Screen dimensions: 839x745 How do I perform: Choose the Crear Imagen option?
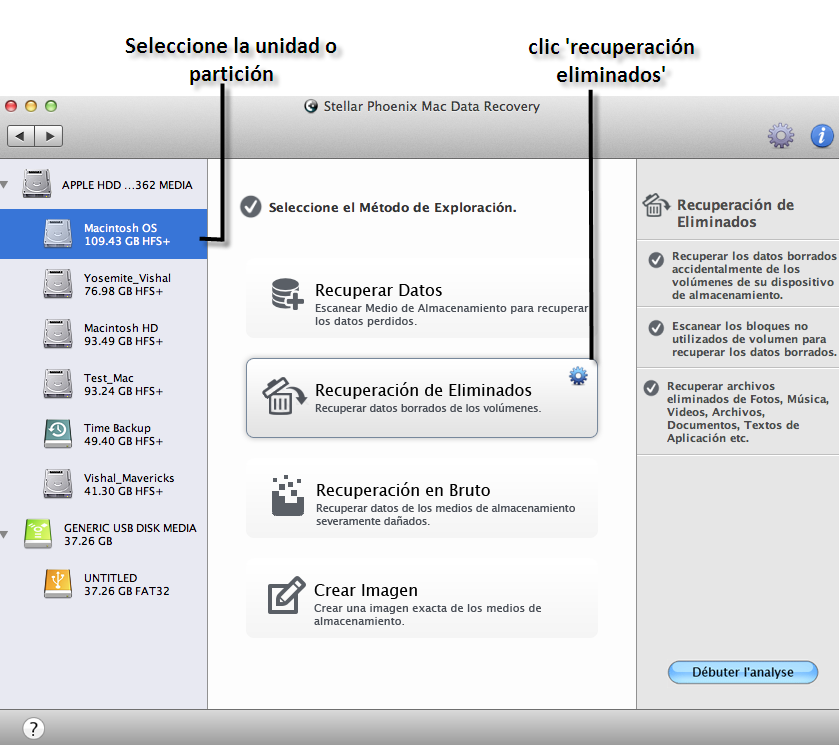[422, 598]
